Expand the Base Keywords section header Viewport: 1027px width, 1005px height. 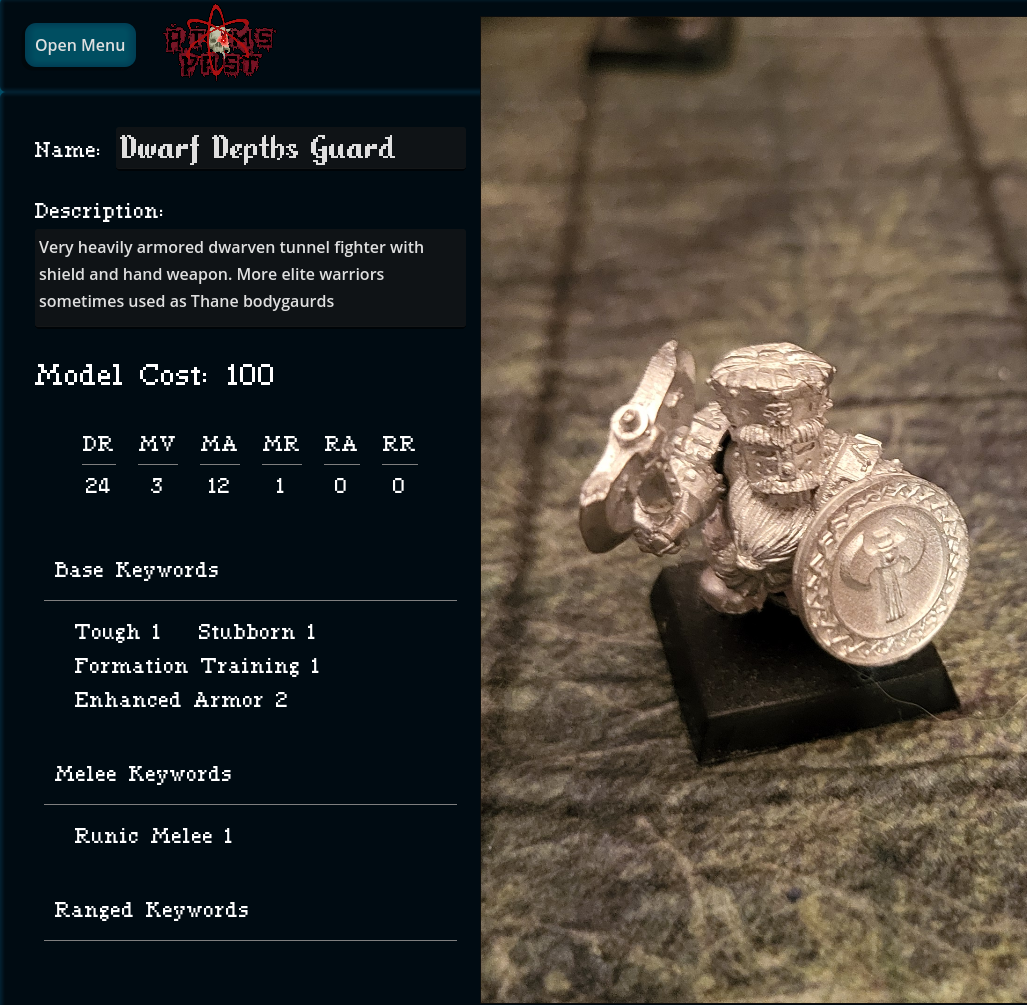(x=250, y=571)
